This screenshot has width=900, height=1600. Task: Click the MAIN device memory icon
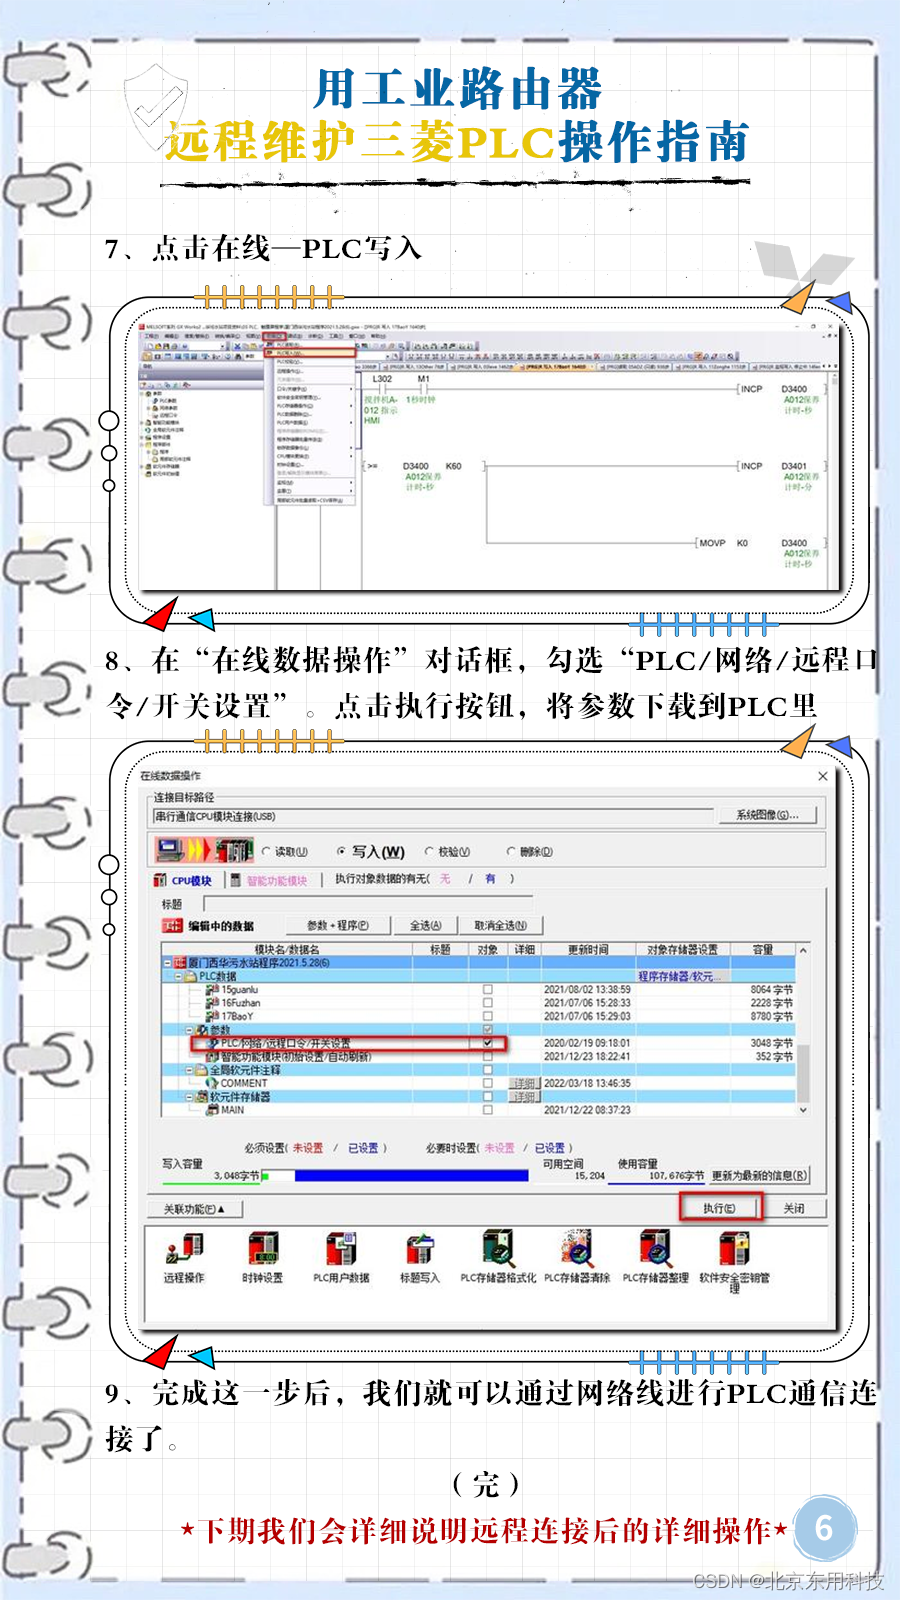pos(212,1110)
